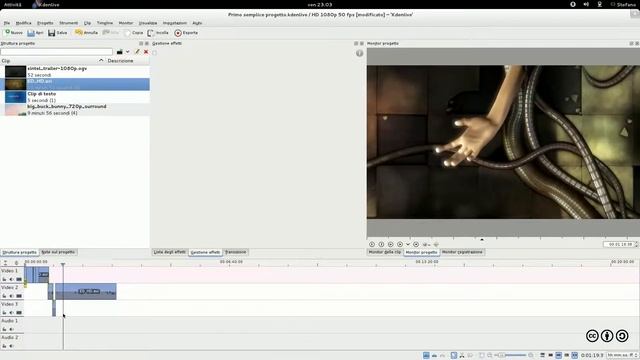
Task: Click the info icon in Gestione effetti panel
Action: (359, 53)
